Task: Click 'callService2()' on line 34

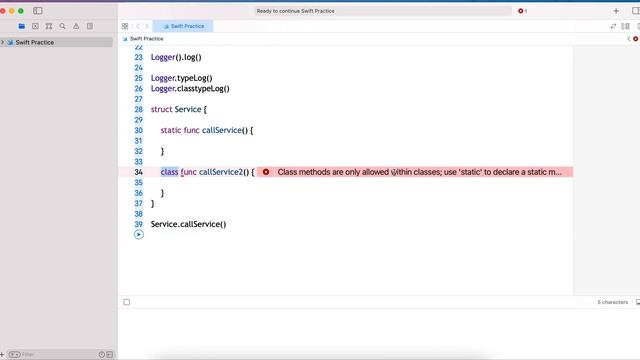Action: (x=224, y=172)
